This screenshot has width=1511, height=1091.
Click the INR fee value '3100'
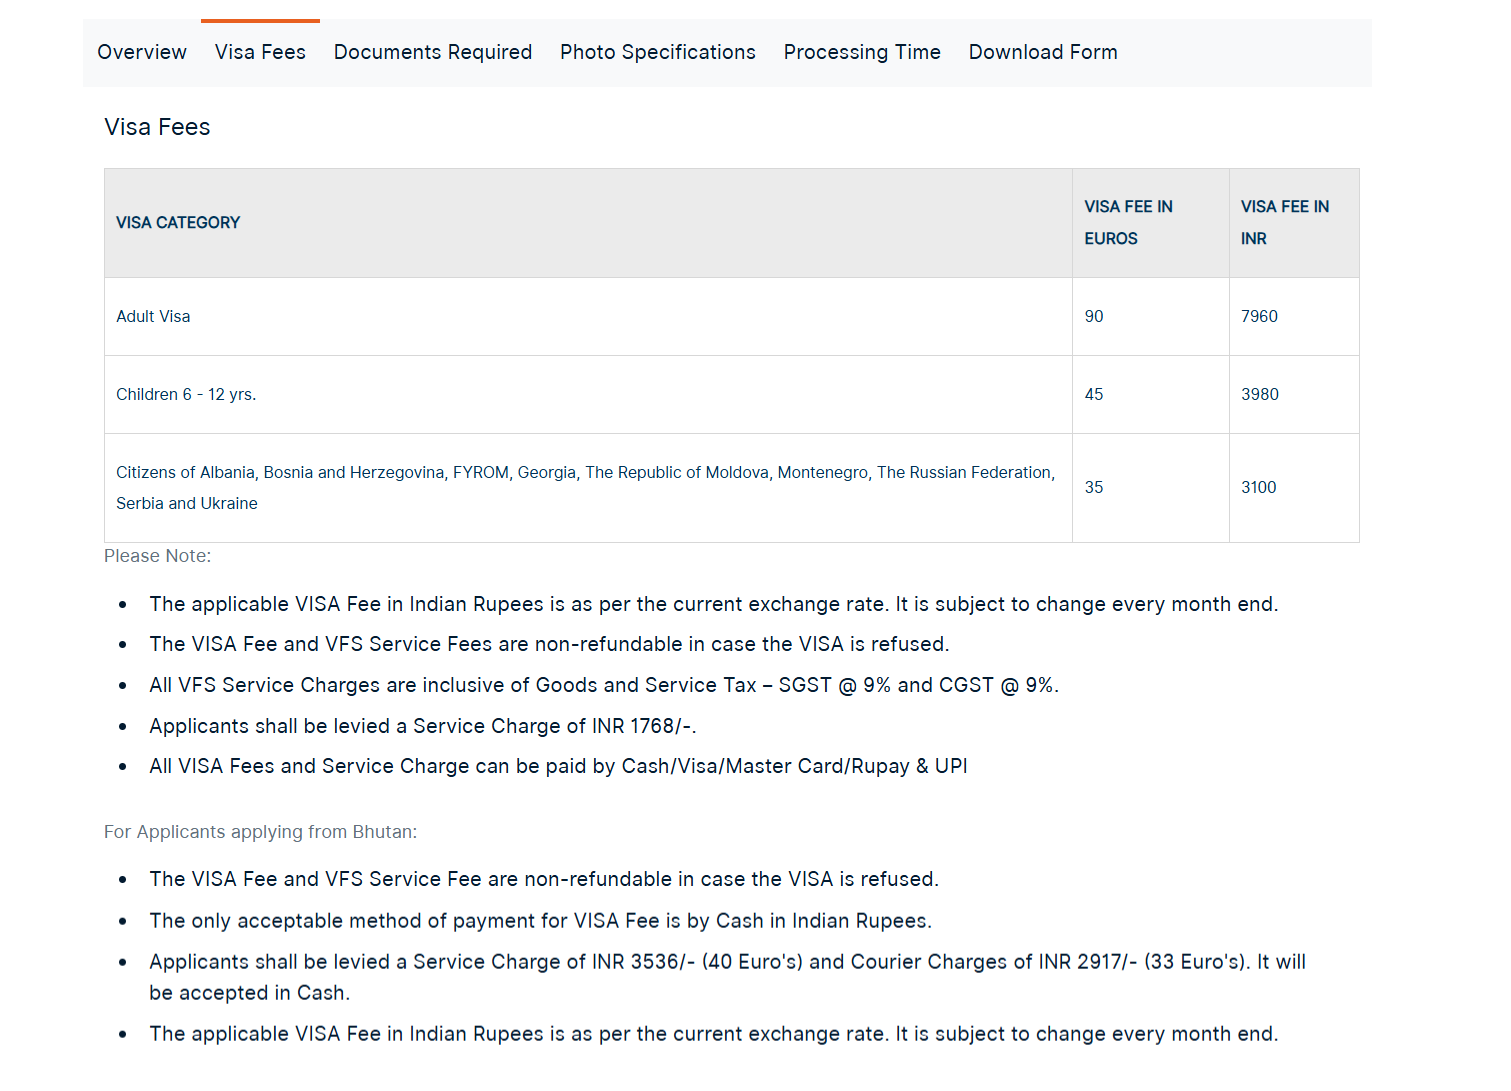click(1259, 487)
